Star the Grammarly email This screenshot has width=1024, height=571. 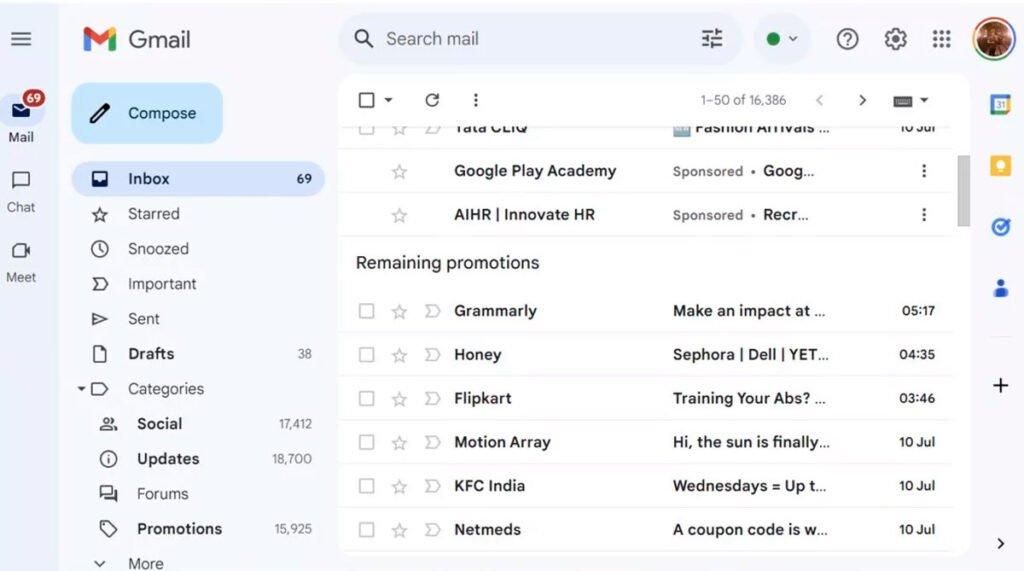(x=399, y=311)
